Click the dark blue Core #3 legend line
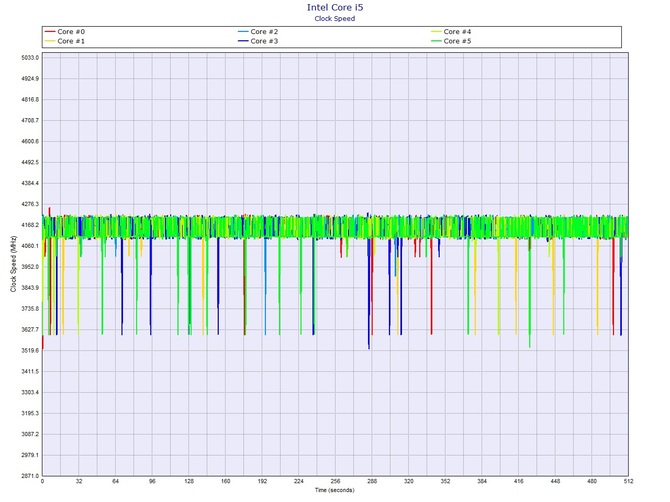The width and height of the screenshot is (670, 502). pos(243,41)
